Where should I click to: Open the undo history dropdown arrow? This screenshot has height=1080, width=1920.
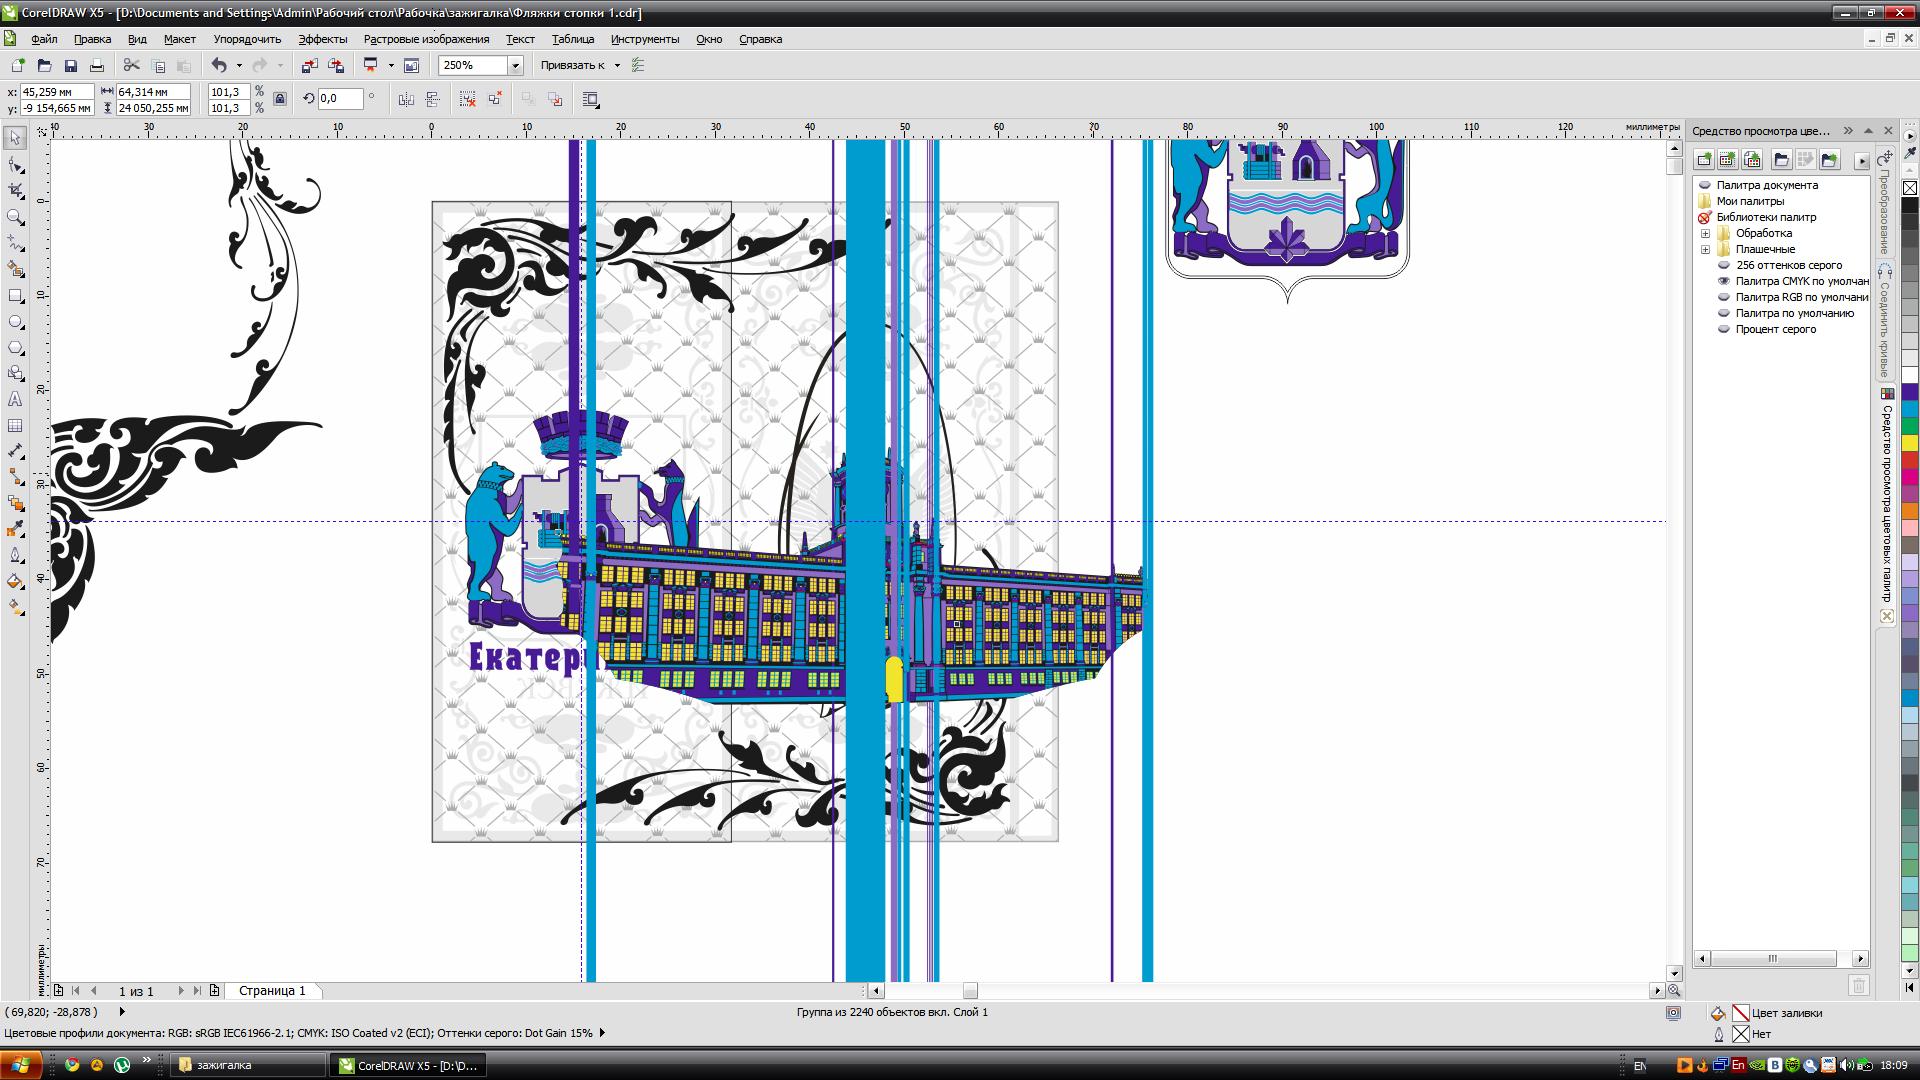239,65
